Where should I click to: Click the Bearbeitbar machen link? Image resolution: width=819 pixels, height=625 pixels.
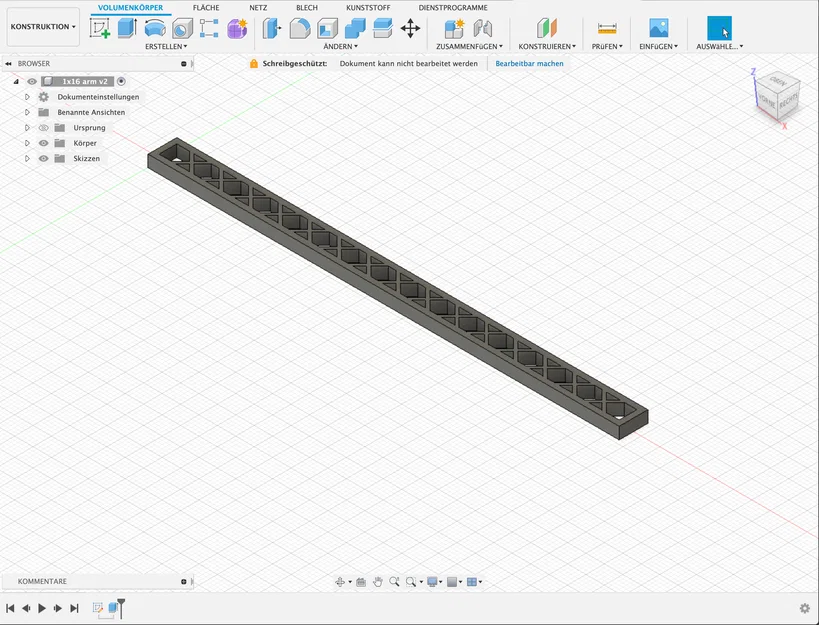[529, 64]
